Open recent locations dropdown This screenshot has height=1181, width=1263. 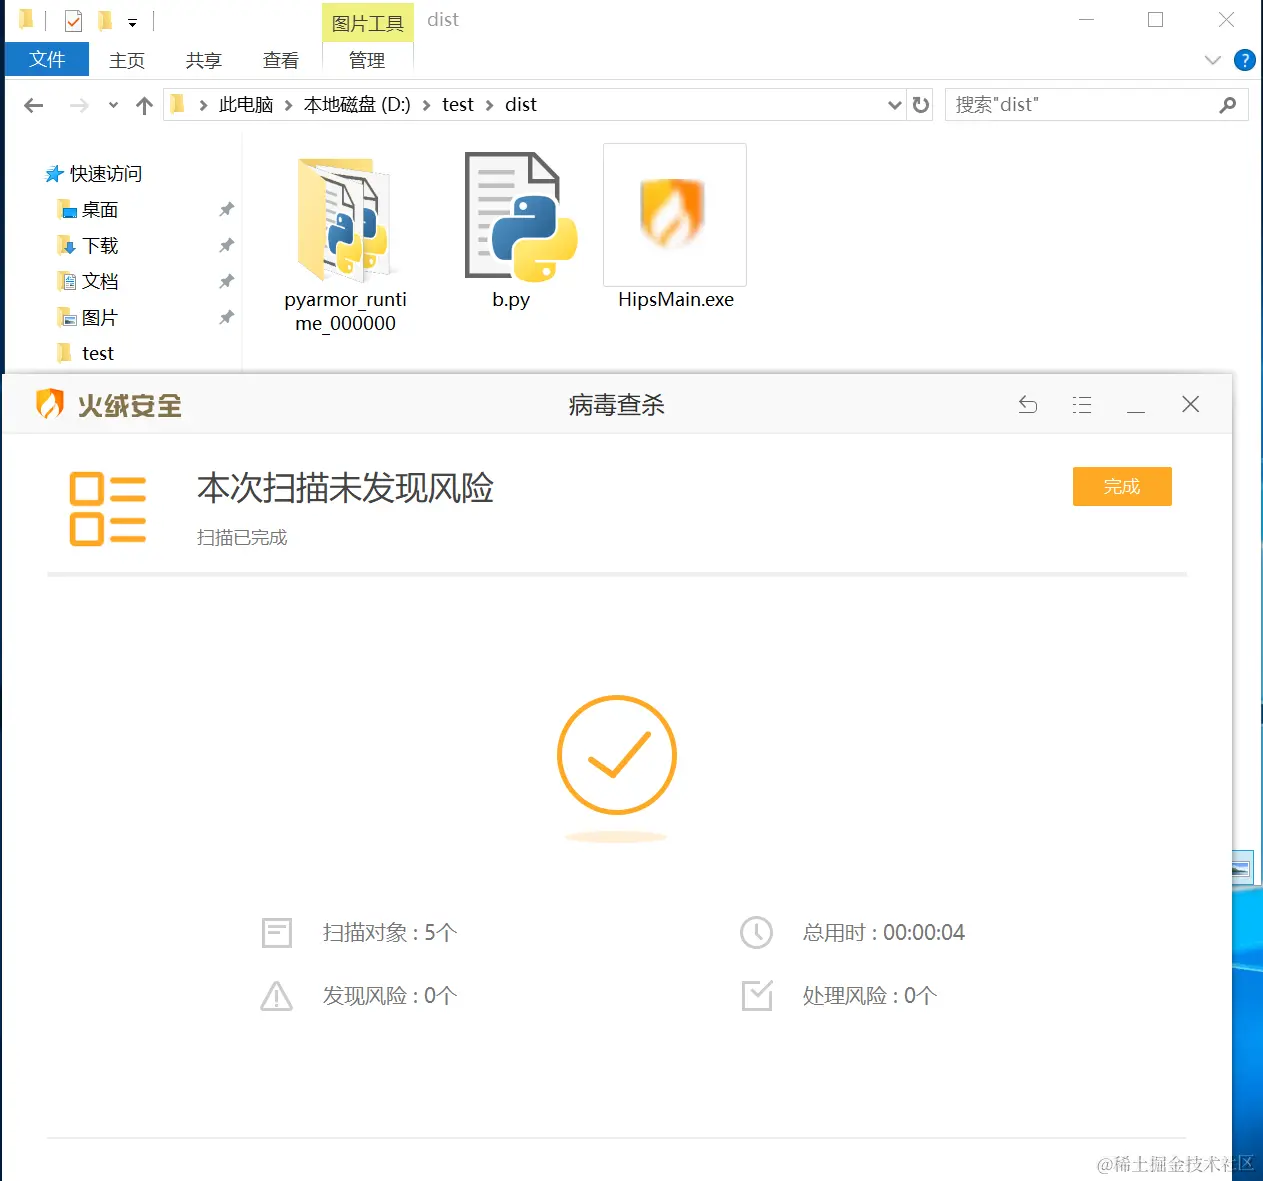113,105
